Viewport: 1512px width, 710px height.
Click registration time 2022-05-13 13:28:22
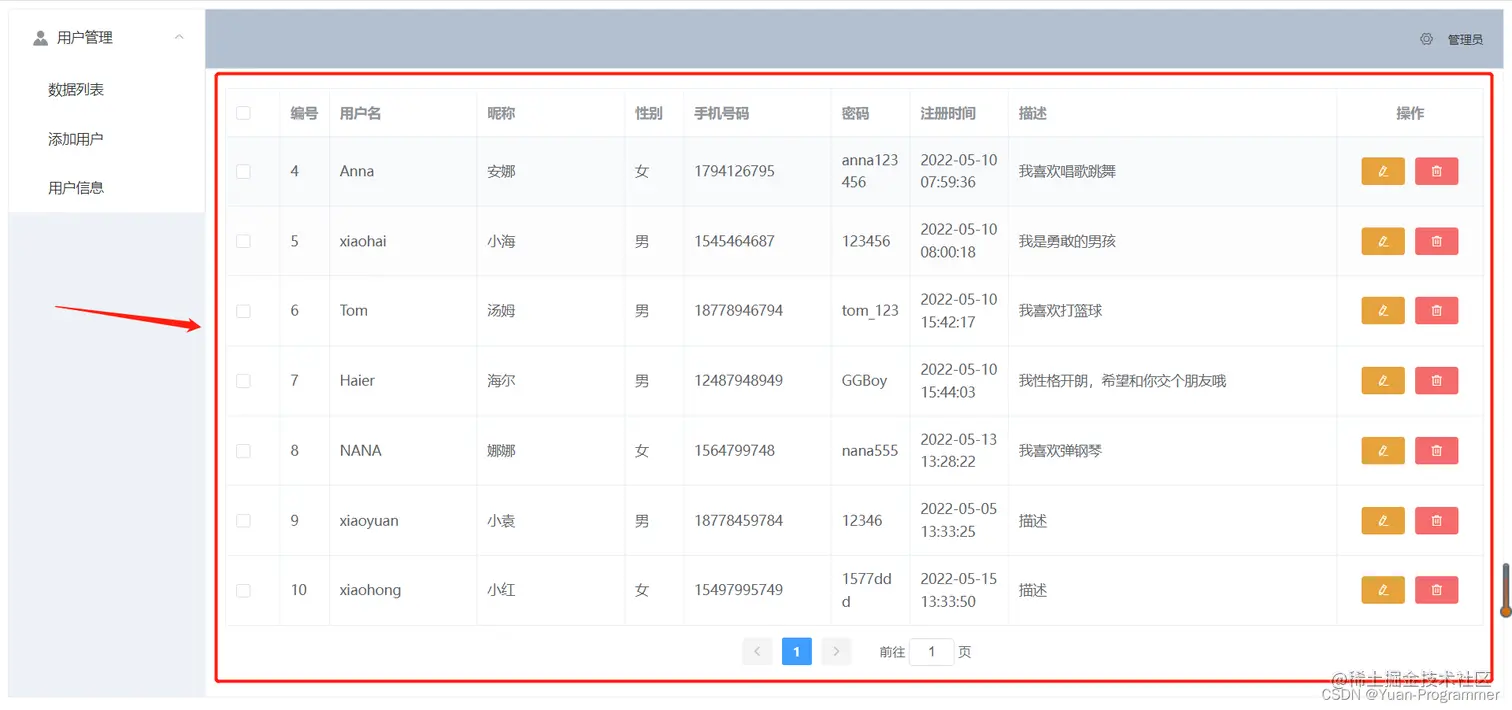pyautogui.click(x=959, y=451)
